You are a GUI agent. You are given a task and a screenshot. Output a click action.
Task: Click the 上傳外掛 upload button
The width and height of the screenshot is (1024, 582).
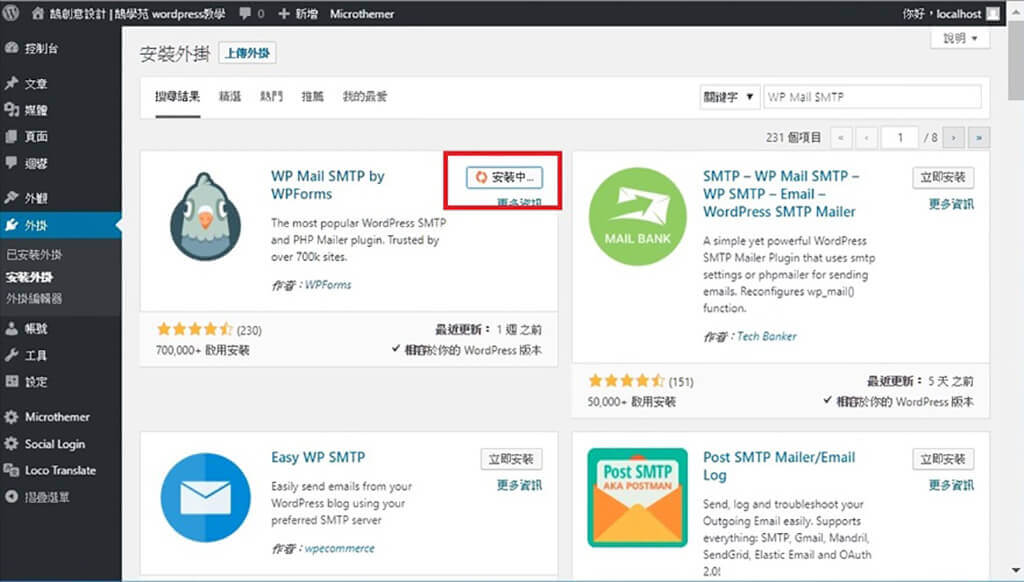247,54
